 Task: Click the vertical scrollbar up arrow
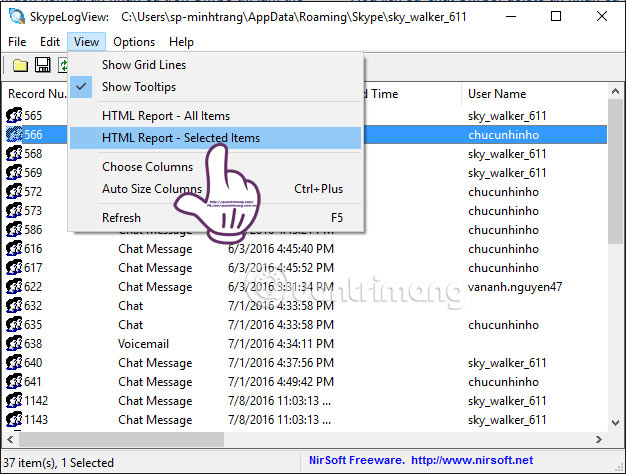[x=615, y=92]
